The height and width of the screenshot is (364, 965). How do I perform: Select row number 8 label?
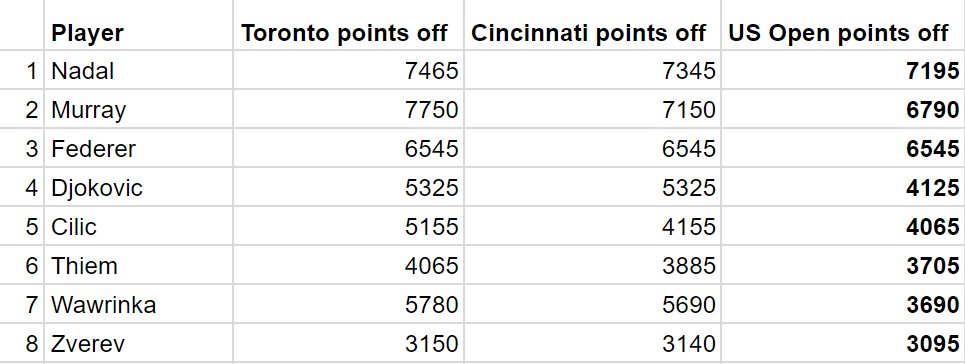[22, 342]
